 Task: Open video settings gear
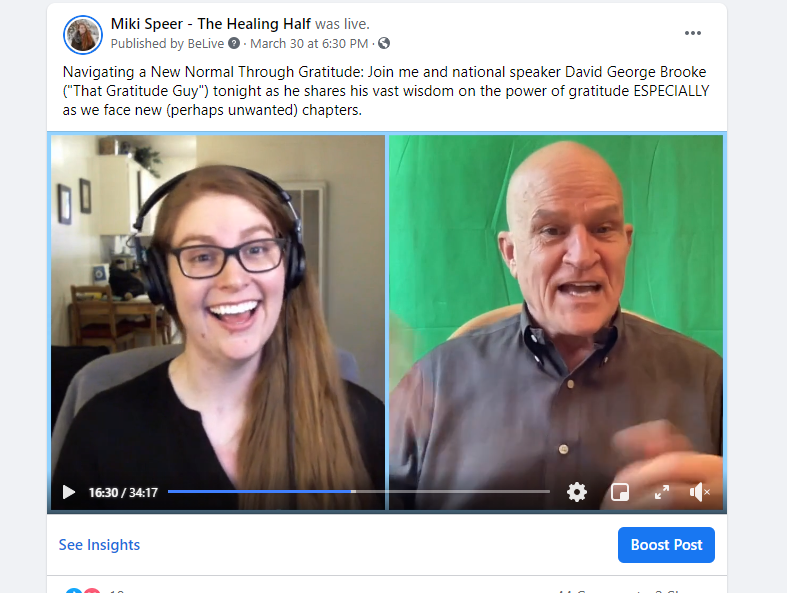click(x=577, y=492)
